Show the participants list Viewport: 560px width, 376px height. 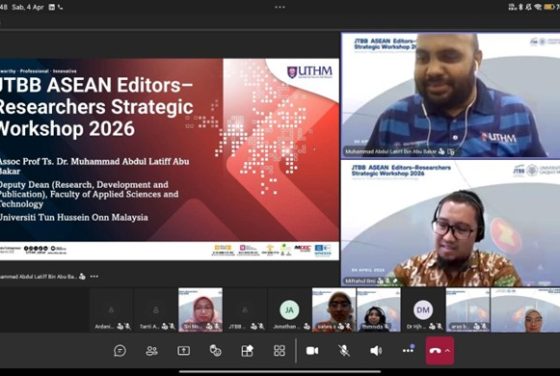tap(152, 351)
